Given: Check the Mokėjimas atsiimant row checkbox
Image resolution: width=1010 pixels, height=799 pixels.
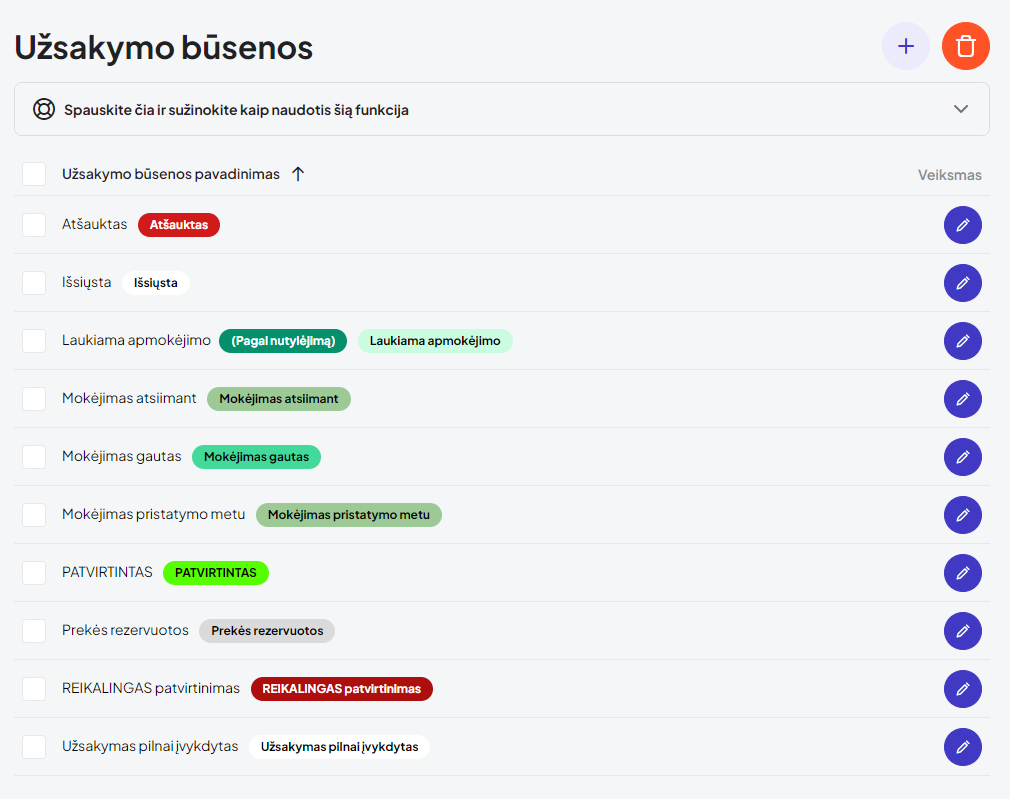Looking at the screenshot, I should (34, 399).
